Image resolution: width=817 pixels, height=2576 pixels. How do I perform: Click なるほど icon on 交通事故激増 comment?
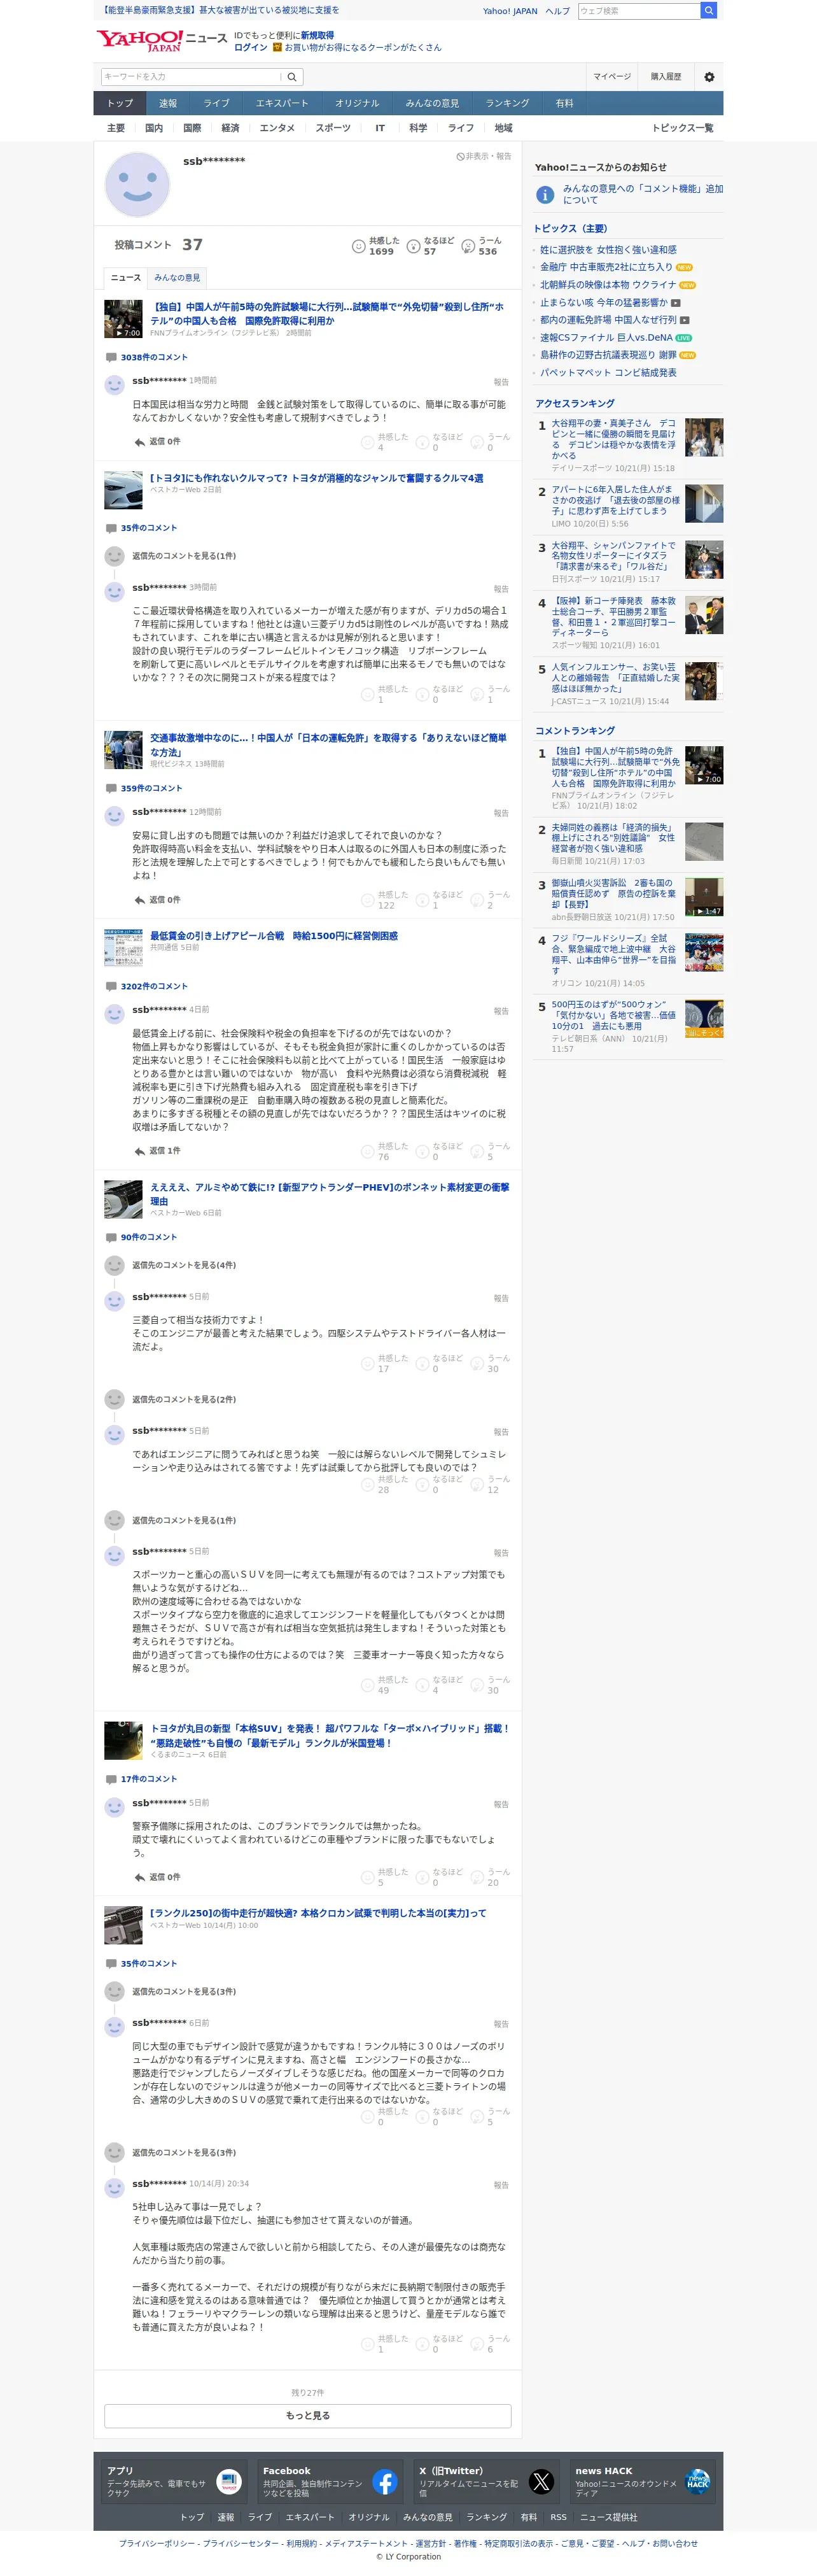point(422,900)
